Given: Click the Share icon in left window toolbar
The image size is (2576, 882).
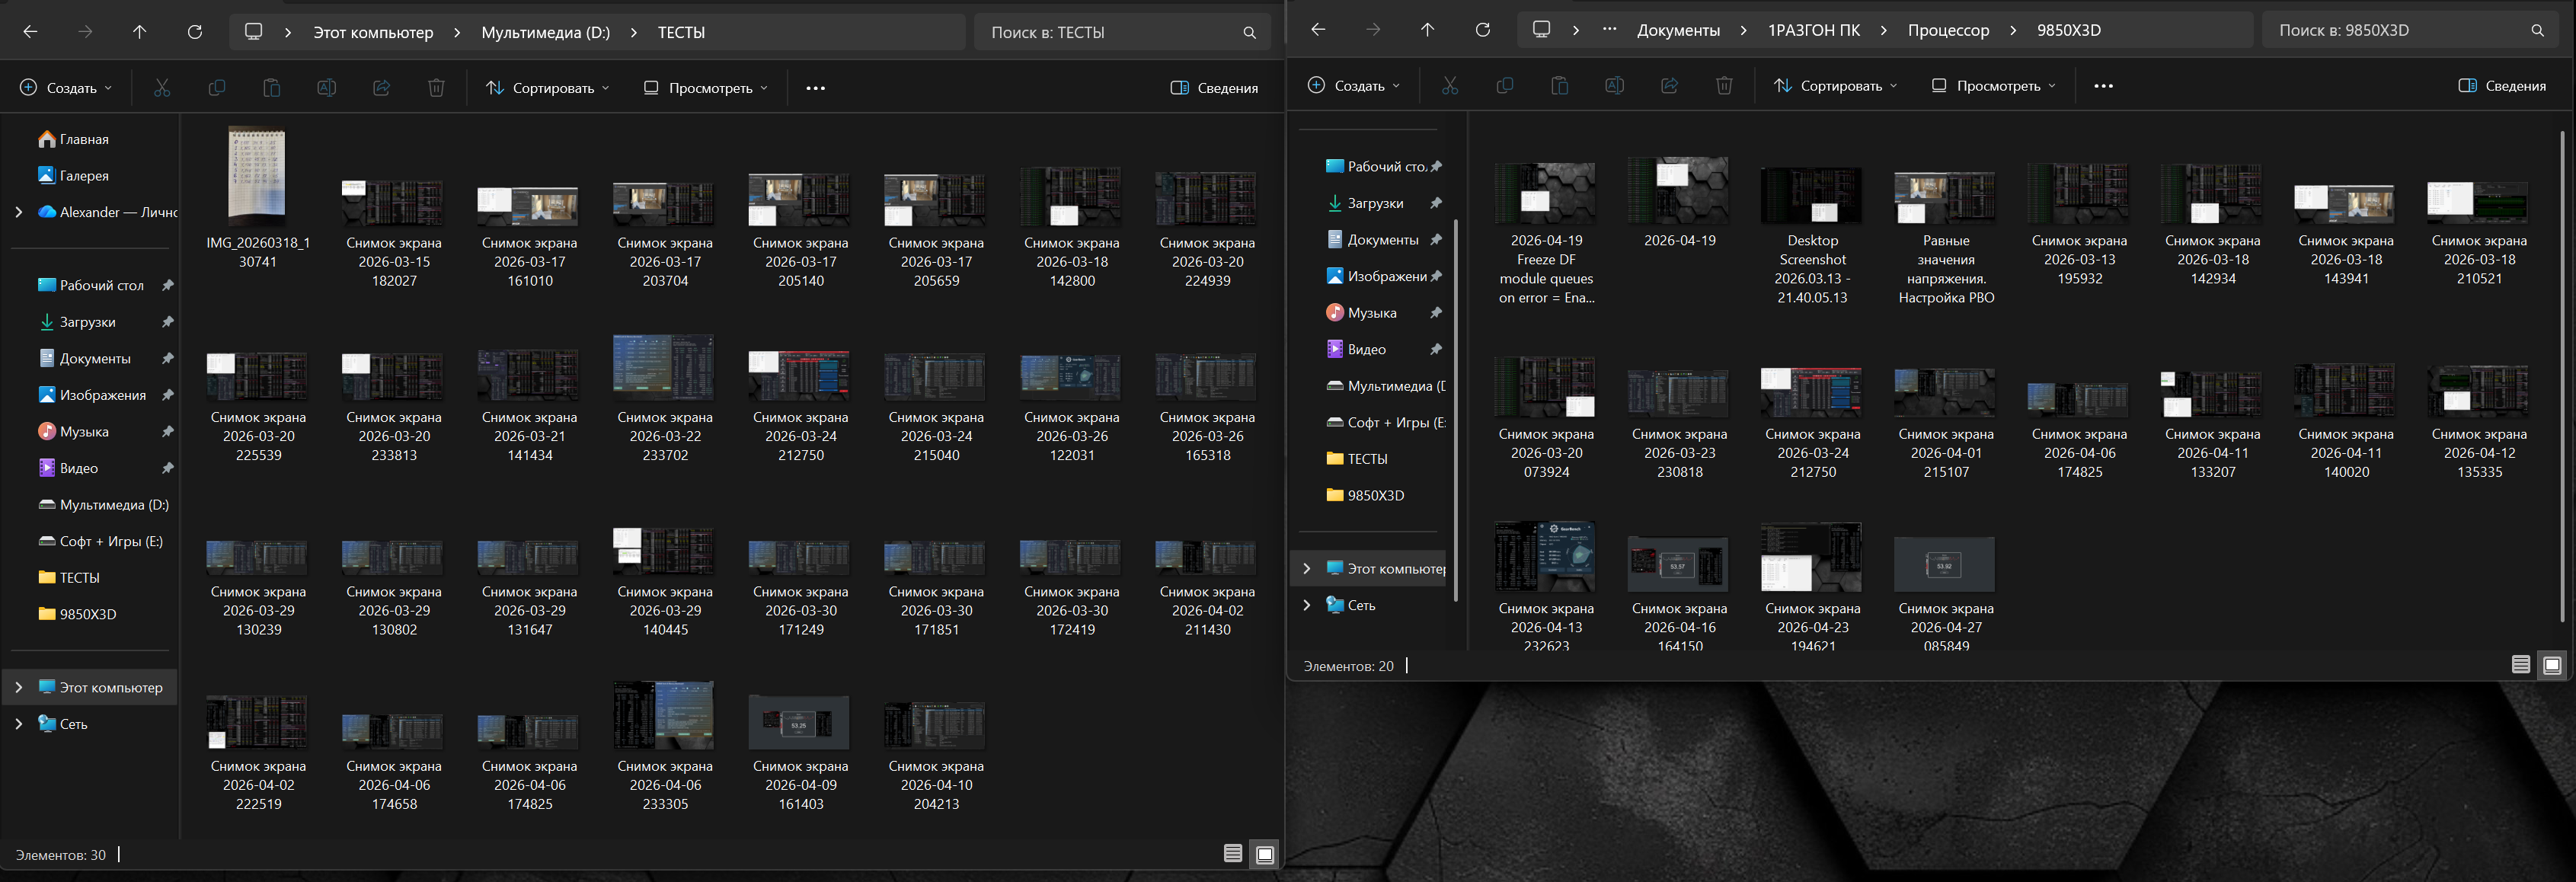Looking at the screenshot, I should [381, 88].
